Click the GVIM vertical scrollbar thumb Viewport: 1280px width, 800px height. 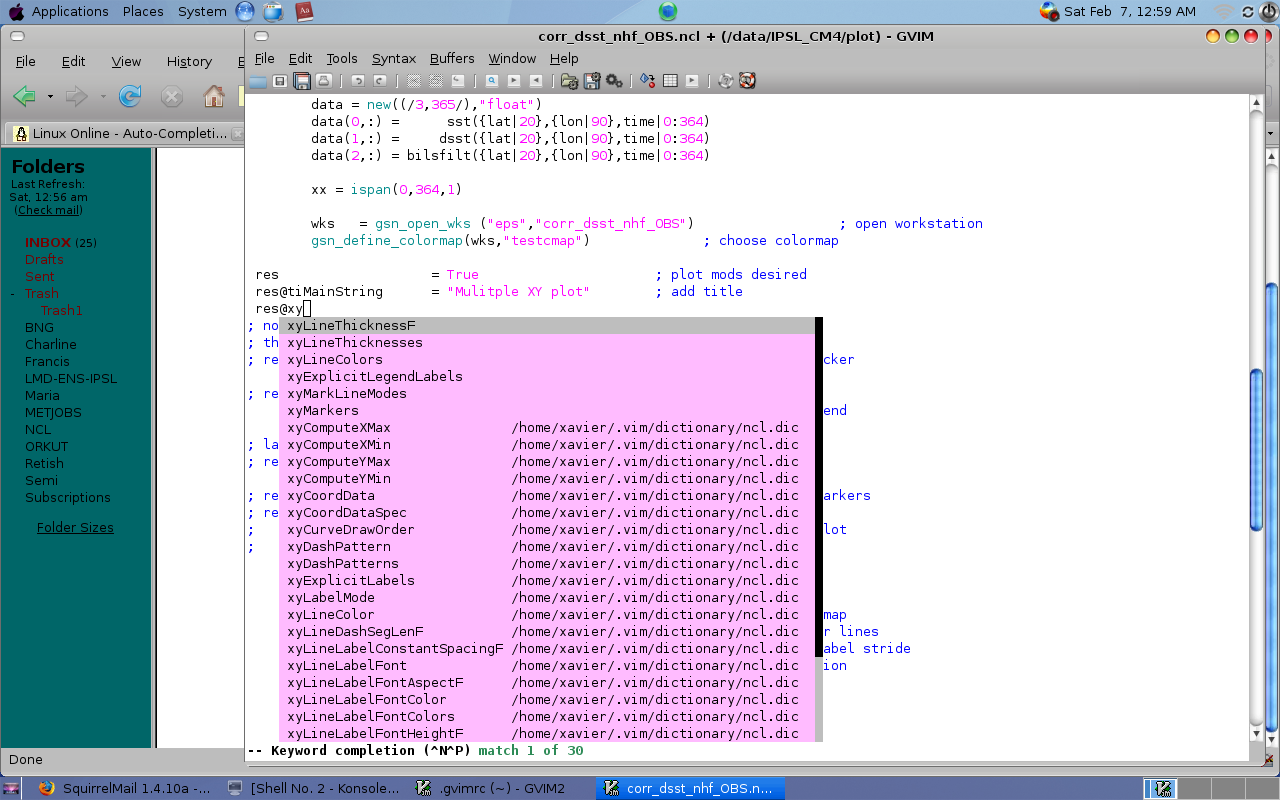pos(1257,450)
